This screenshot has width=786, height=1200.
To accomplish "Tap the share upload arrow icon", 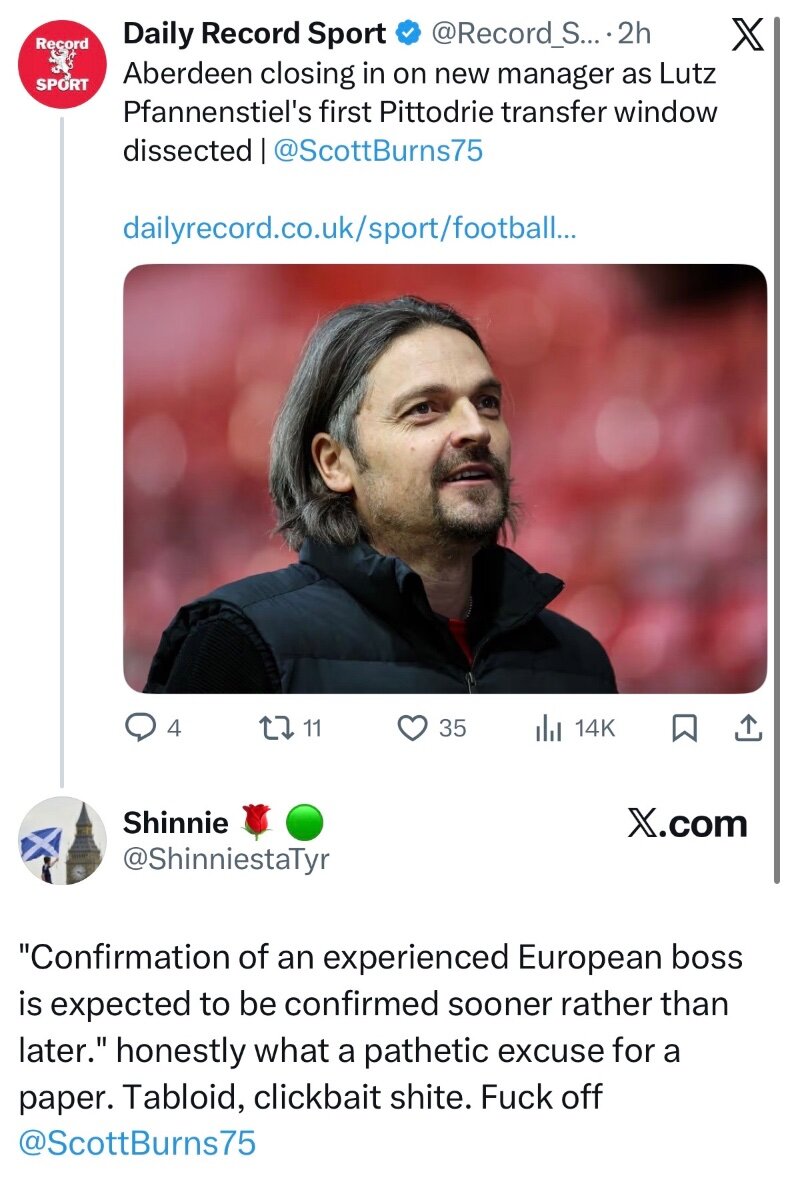I will point(747,729).
